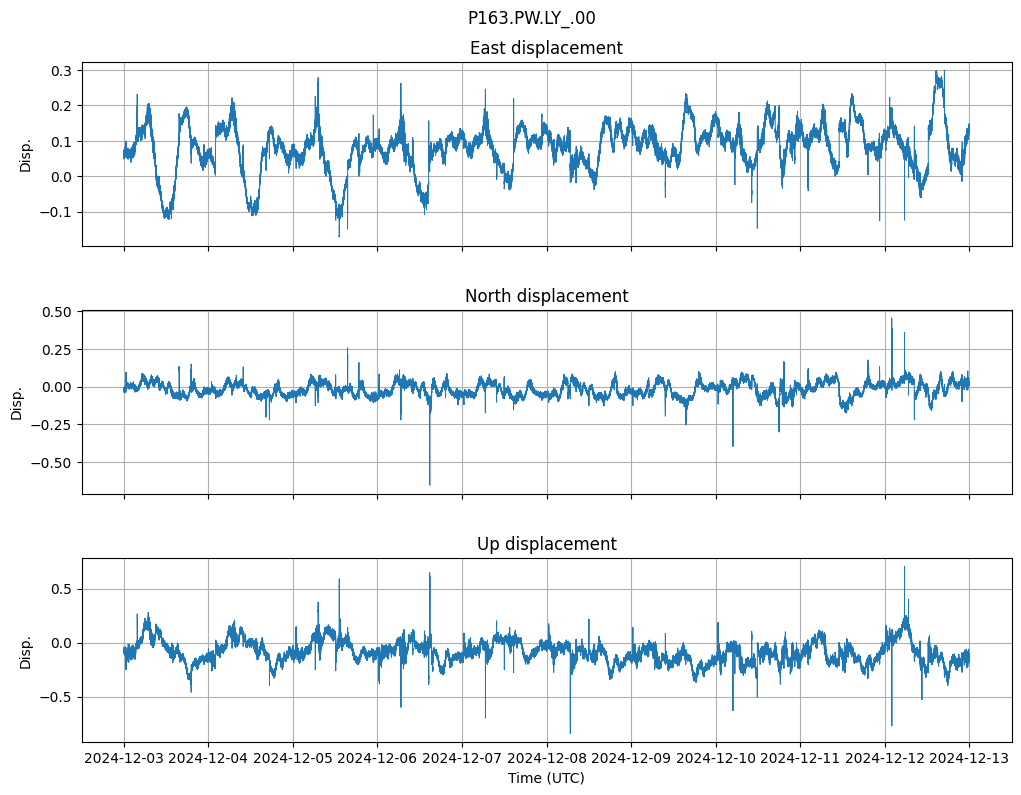Click the Disp. label of the Up plot

coord(26,650)
